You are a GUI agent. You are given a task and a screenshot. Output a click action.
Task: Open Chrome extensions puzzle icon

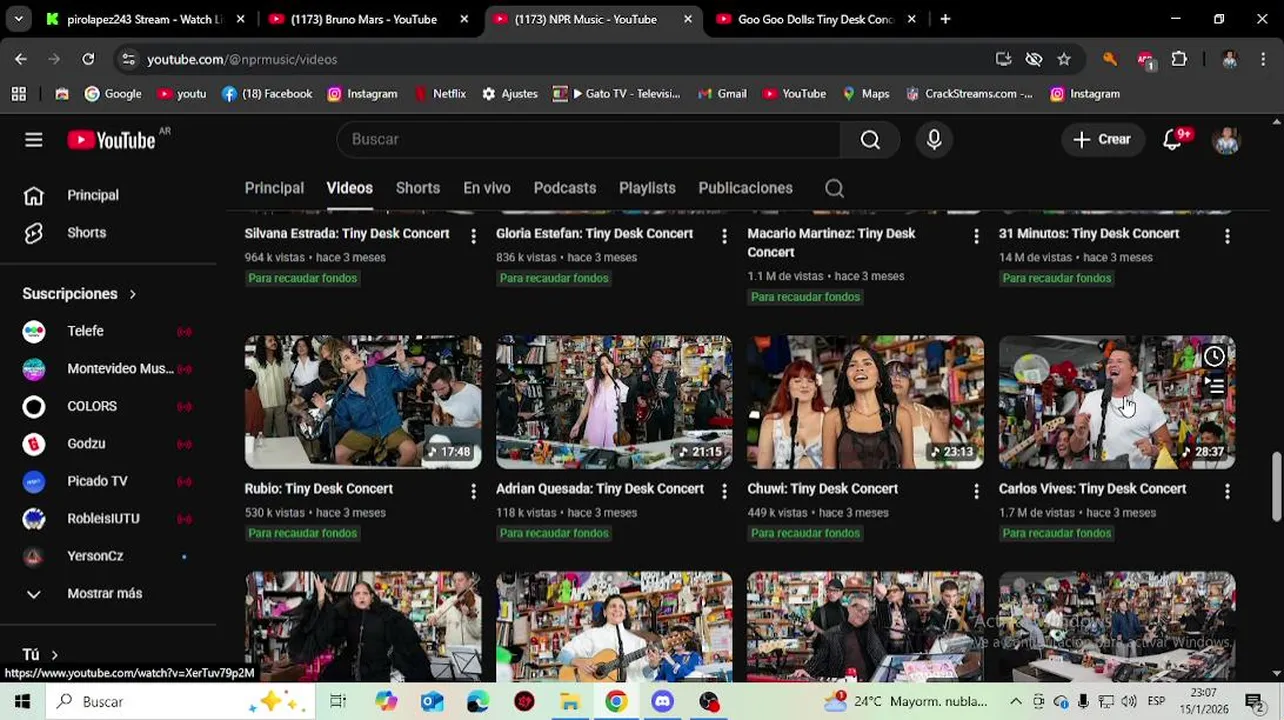1179,59
